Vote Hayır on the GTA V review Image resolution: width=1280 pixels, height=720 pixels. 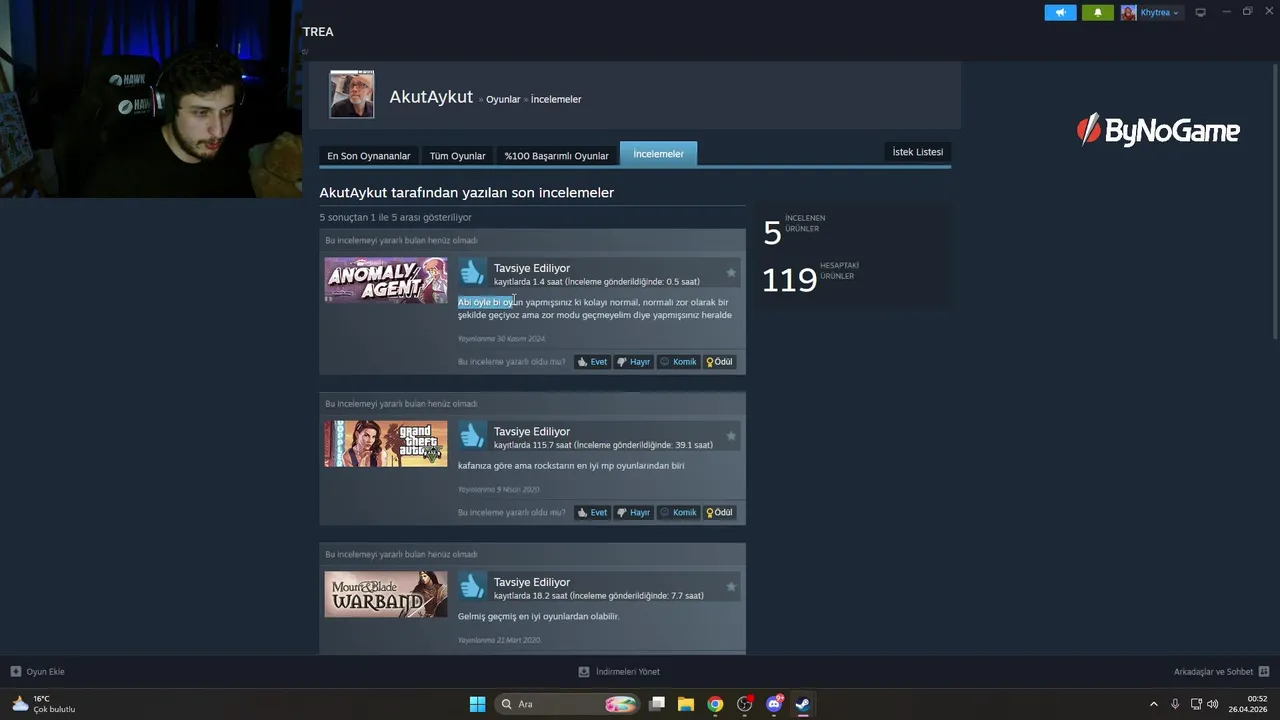(x=633, y=512)
